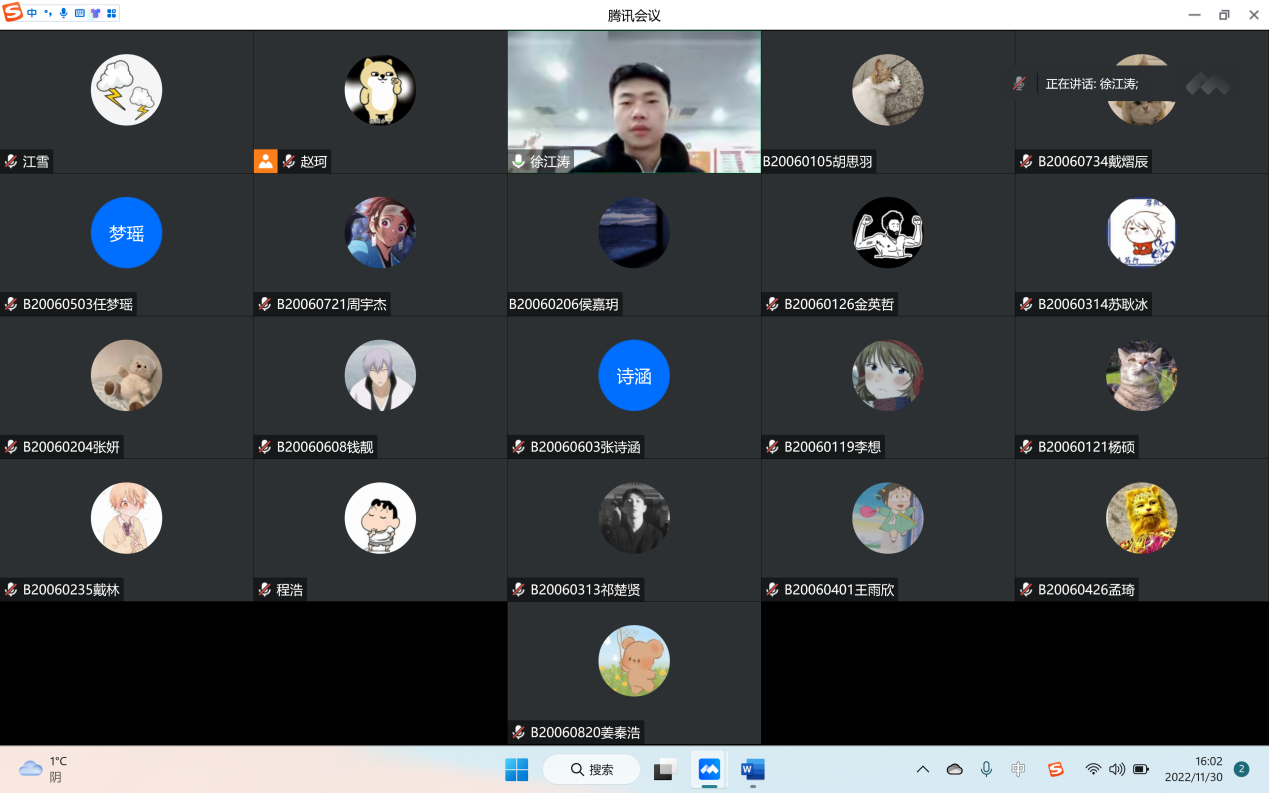
Task: Expand the hidden system tray icons chevron
Action: [x=923, y=769]
